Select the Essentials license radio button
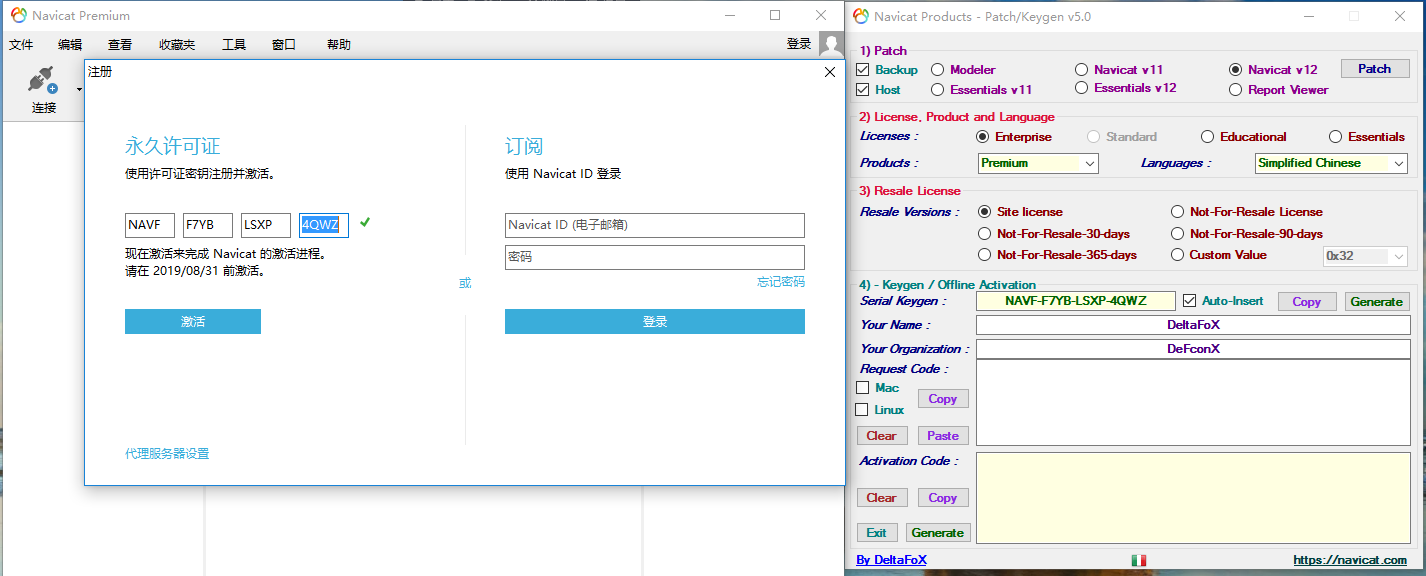 coord(1335,137)
